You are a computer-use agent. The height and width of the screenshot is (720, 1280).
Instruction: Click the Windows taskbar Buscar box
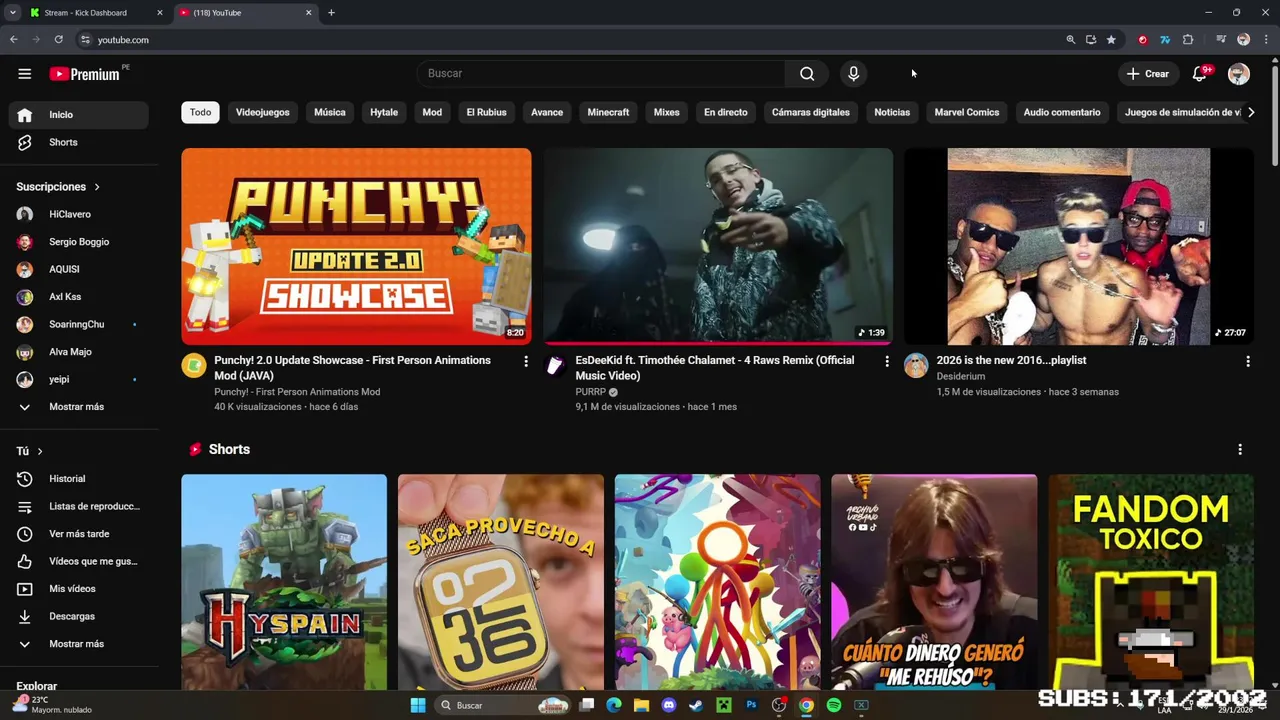[x=506, y=705]
